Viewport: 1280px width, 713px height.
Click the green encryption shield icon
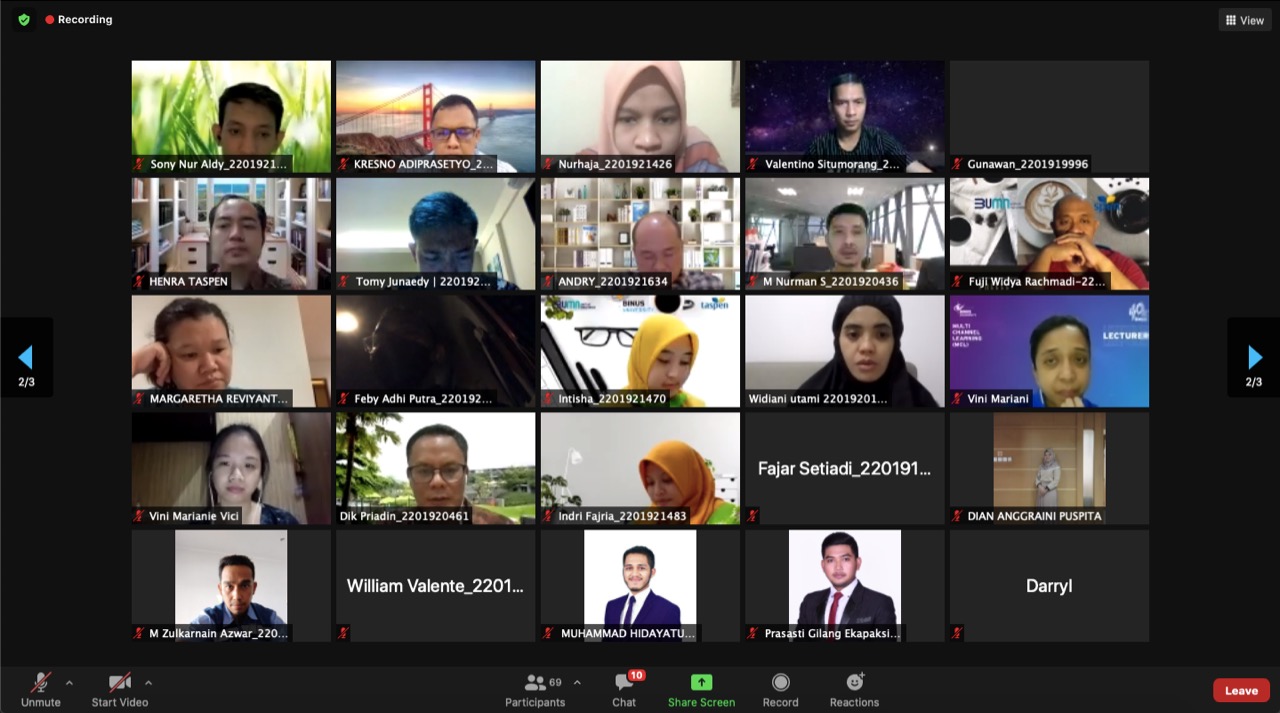coord(24,19)
